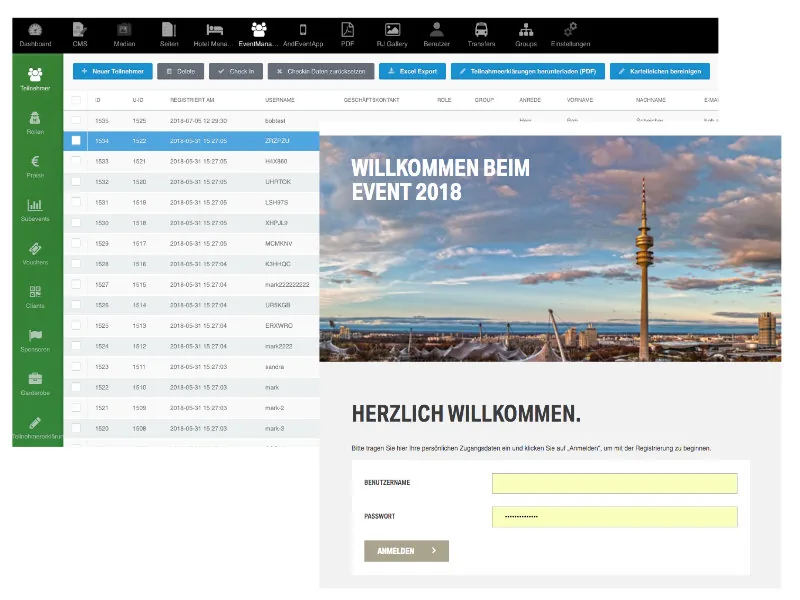Viewport: 800px width, 600px height.
Task: Untick checkbox for highlighted row 1534
Action: (76, 140)
